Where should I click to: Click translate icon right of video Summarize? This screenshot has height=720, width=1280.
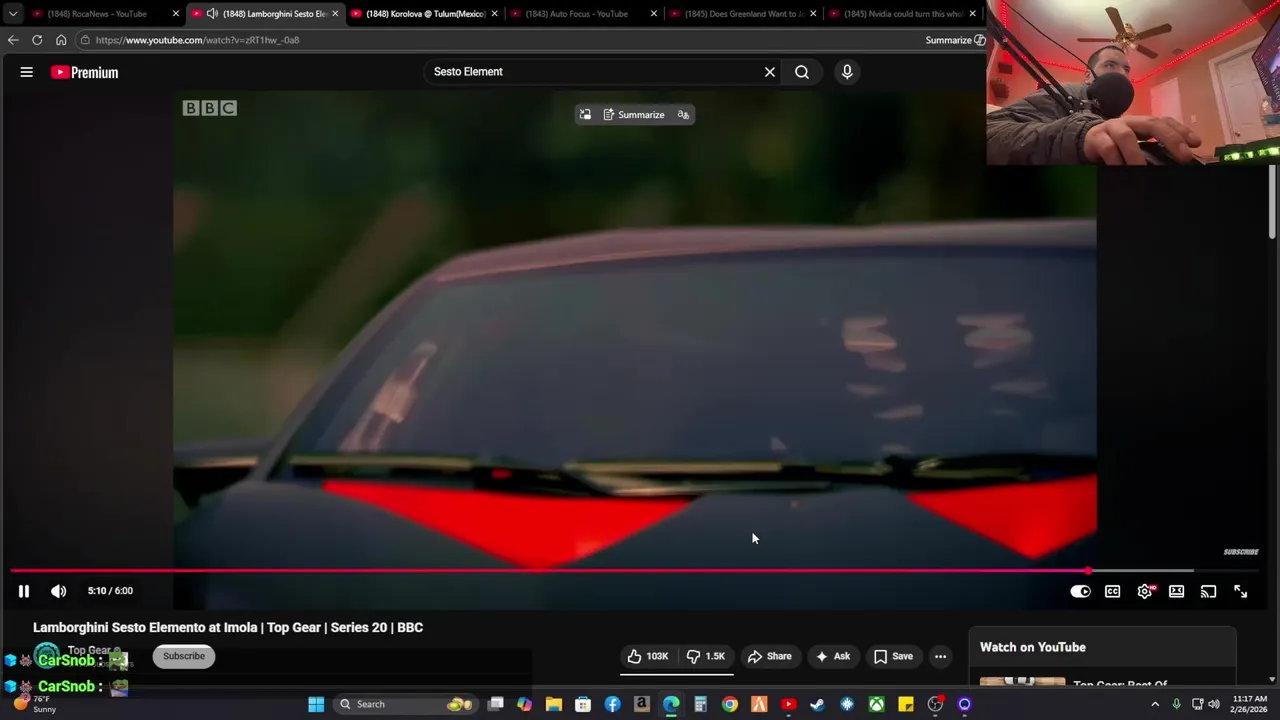pyautogui.click(x=683, y=115)
